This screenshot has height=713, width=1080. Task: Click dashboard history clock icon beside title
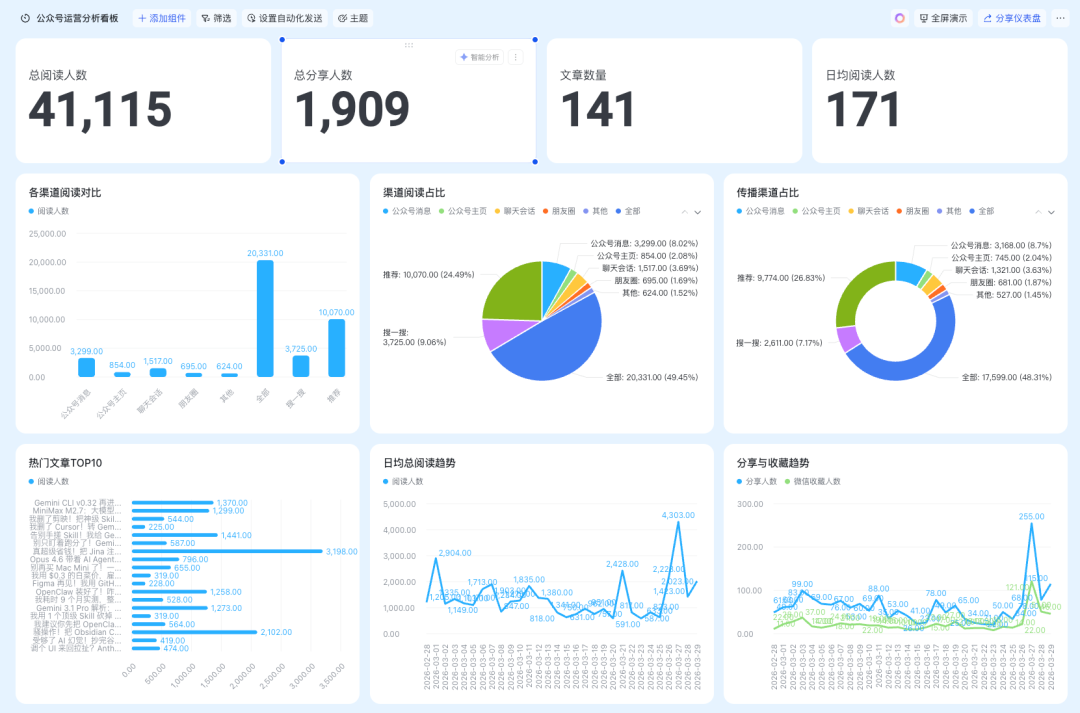point(25,19)
